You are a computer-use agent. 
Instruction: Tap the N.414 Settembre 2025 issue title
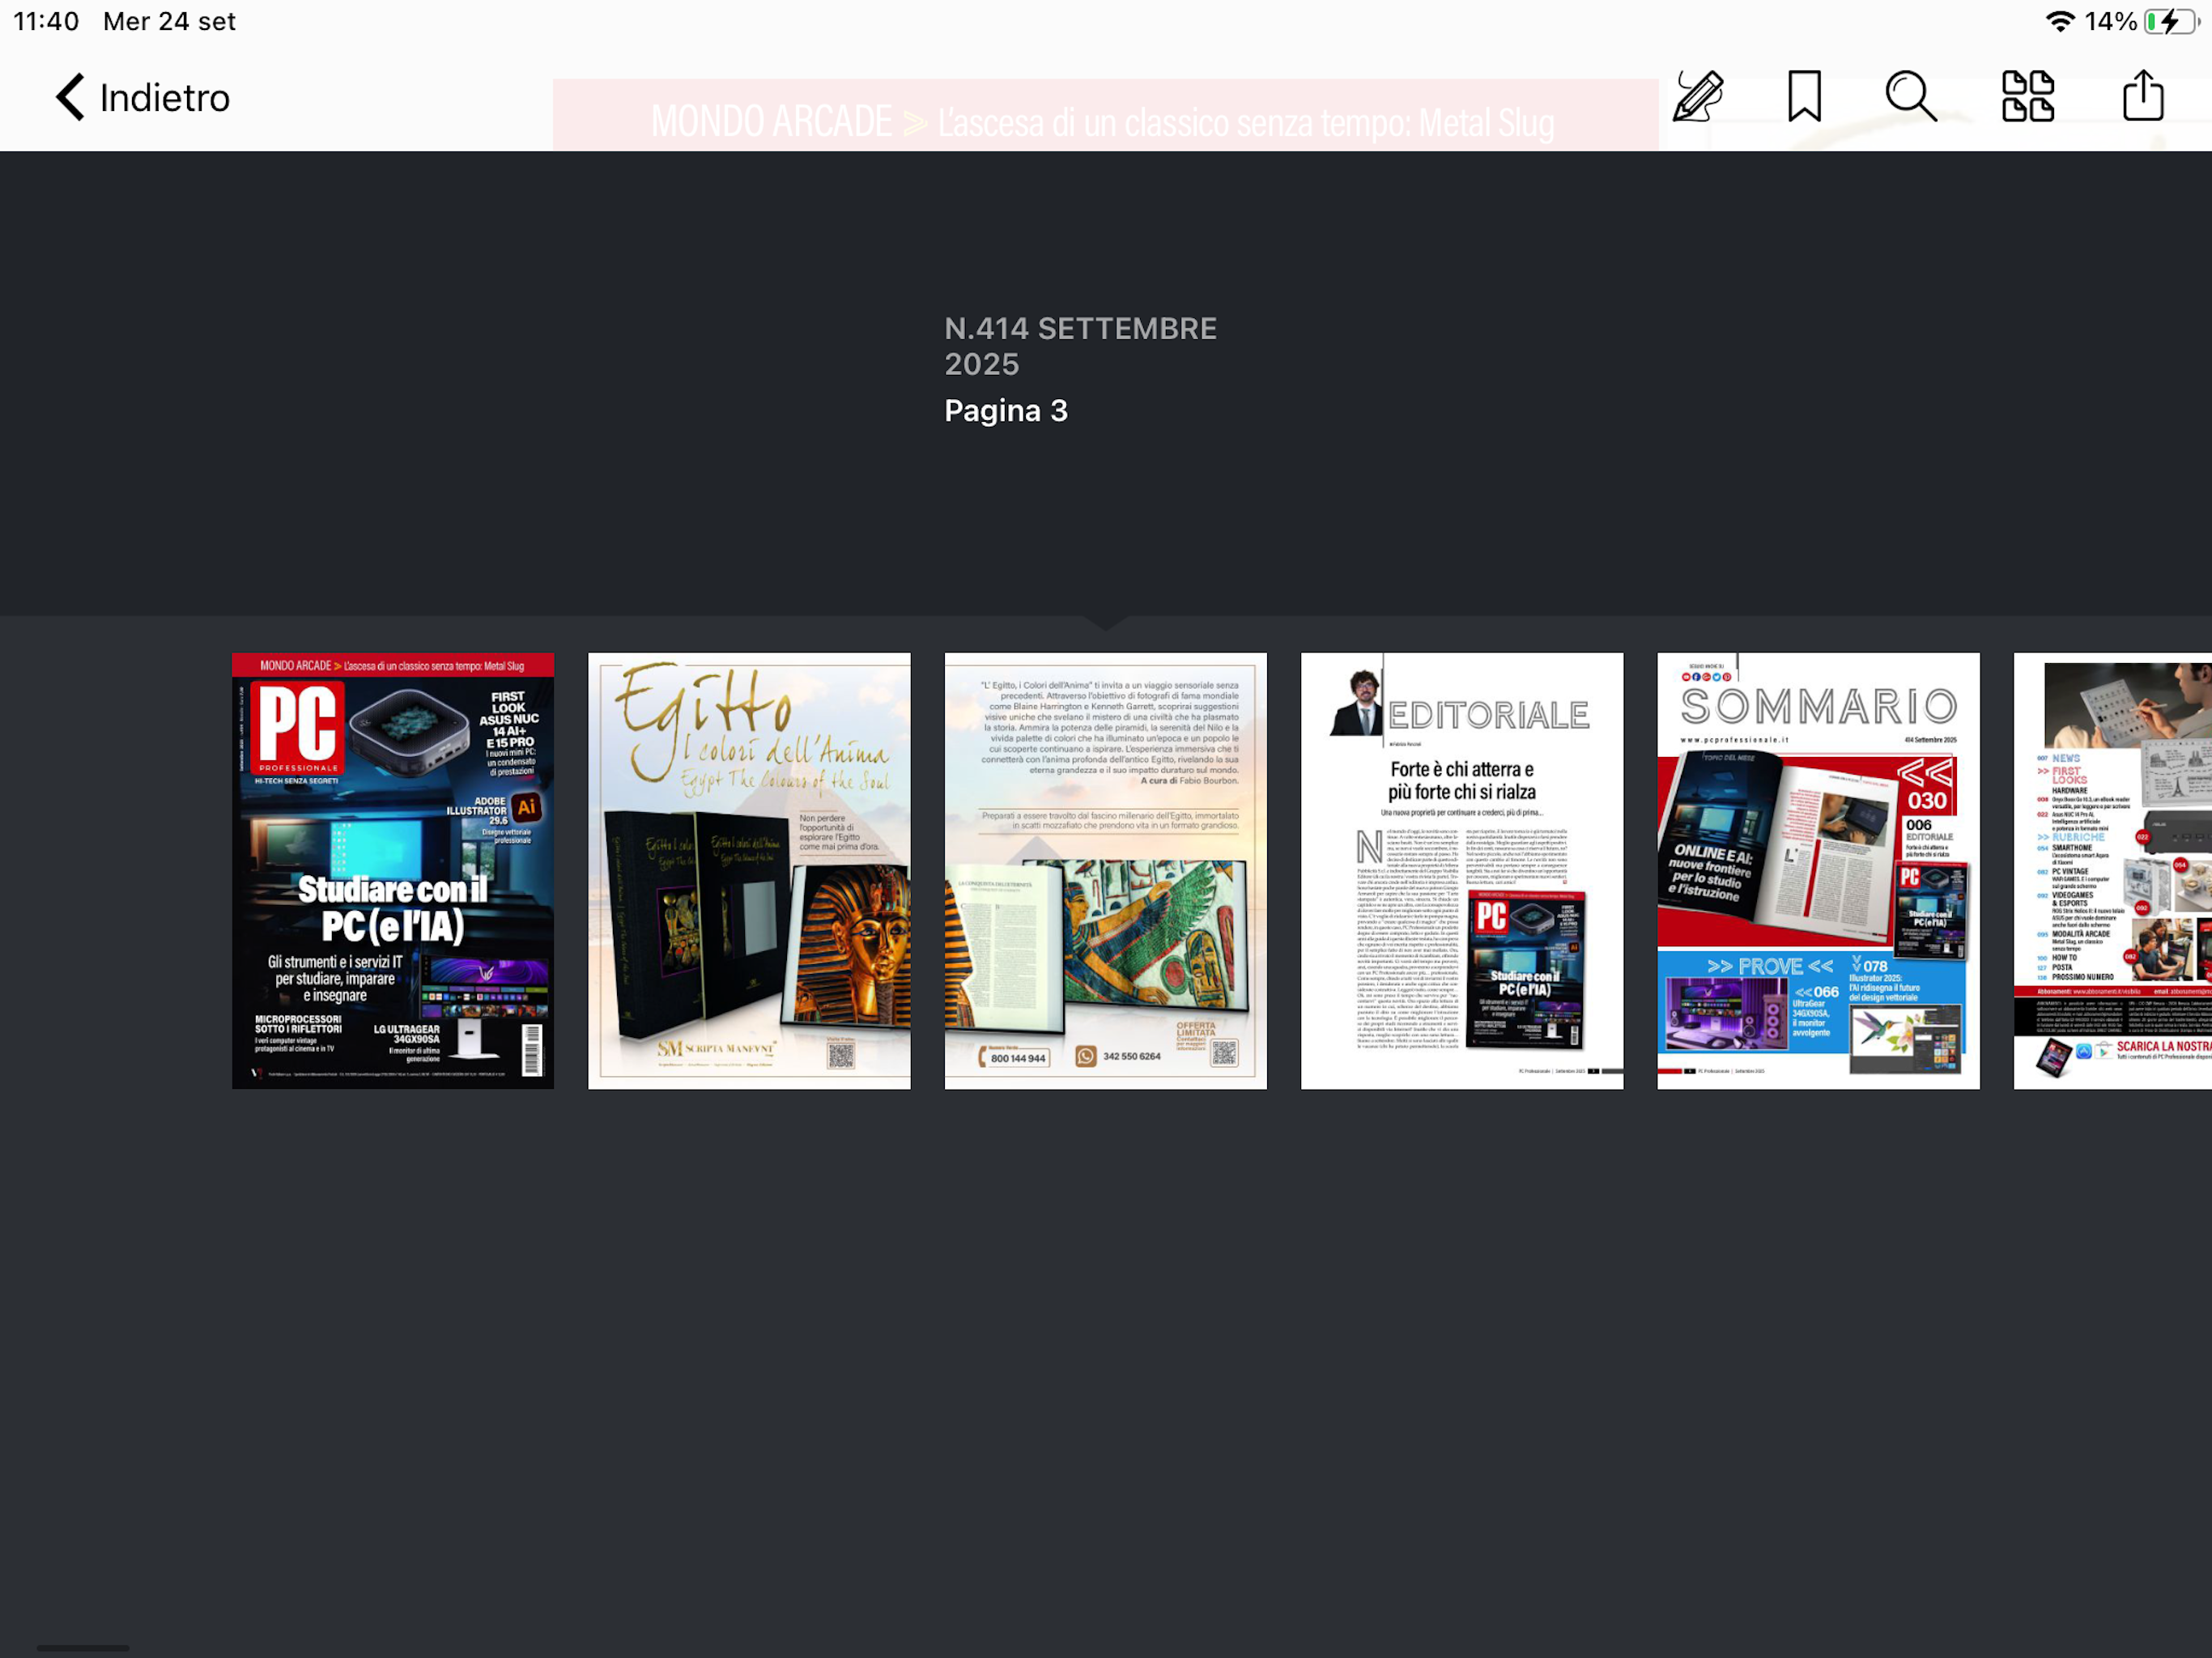[x=1080, y=346]
